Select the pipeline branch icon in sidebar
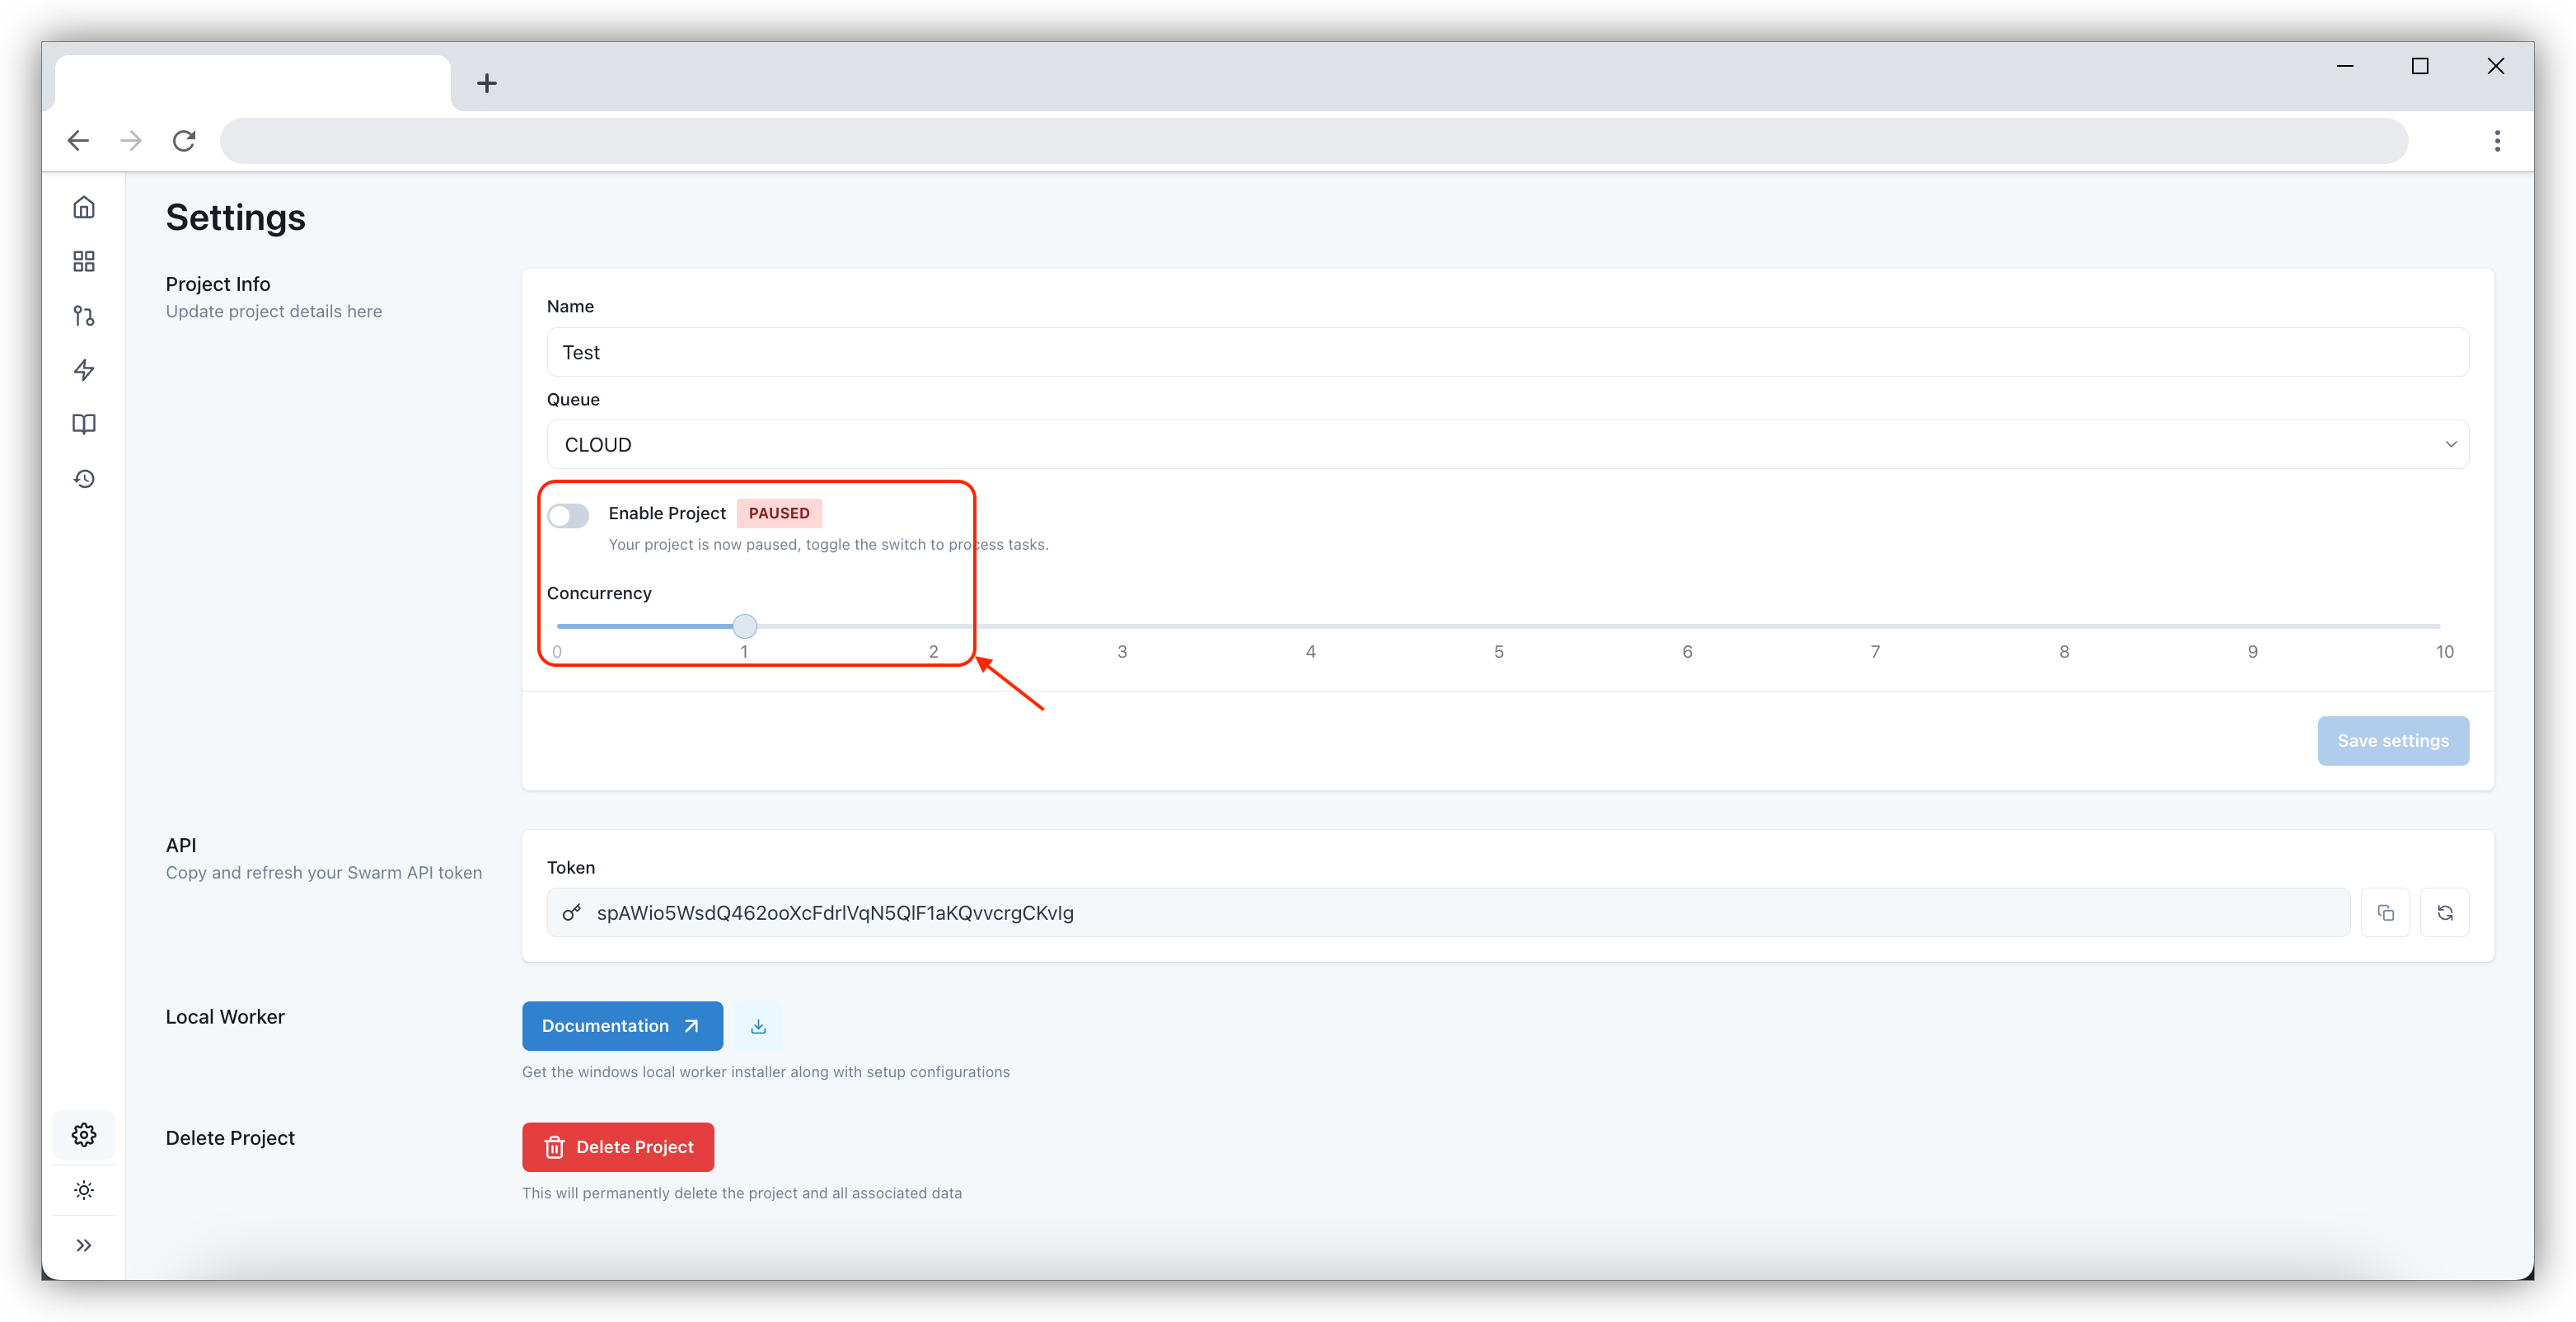 [x=84, y=316]
